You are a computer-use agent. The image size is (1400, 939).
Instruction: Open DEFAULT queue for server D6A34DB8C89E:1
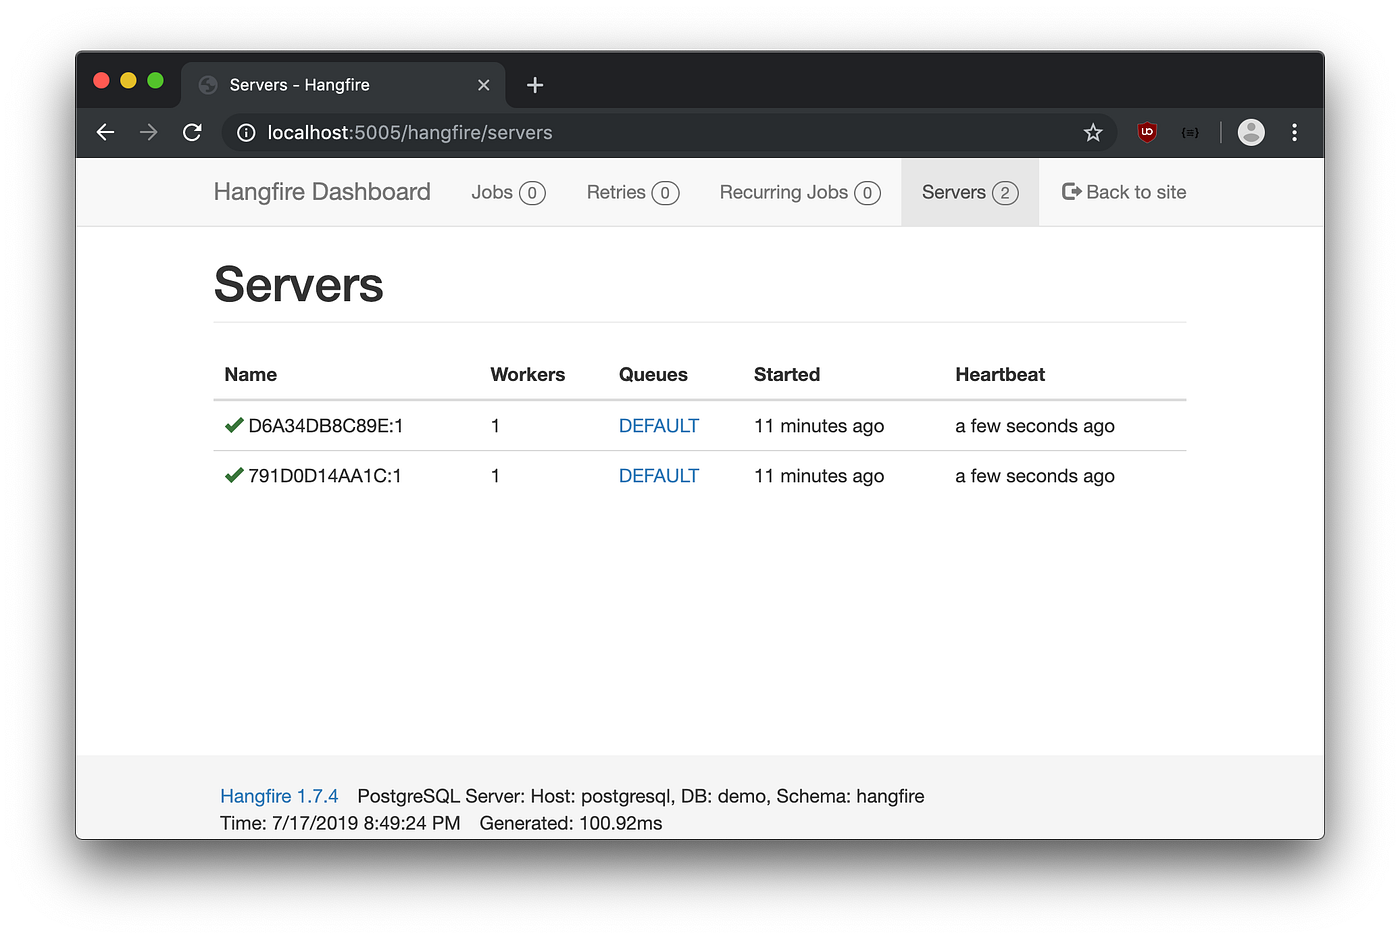[659, 426]
